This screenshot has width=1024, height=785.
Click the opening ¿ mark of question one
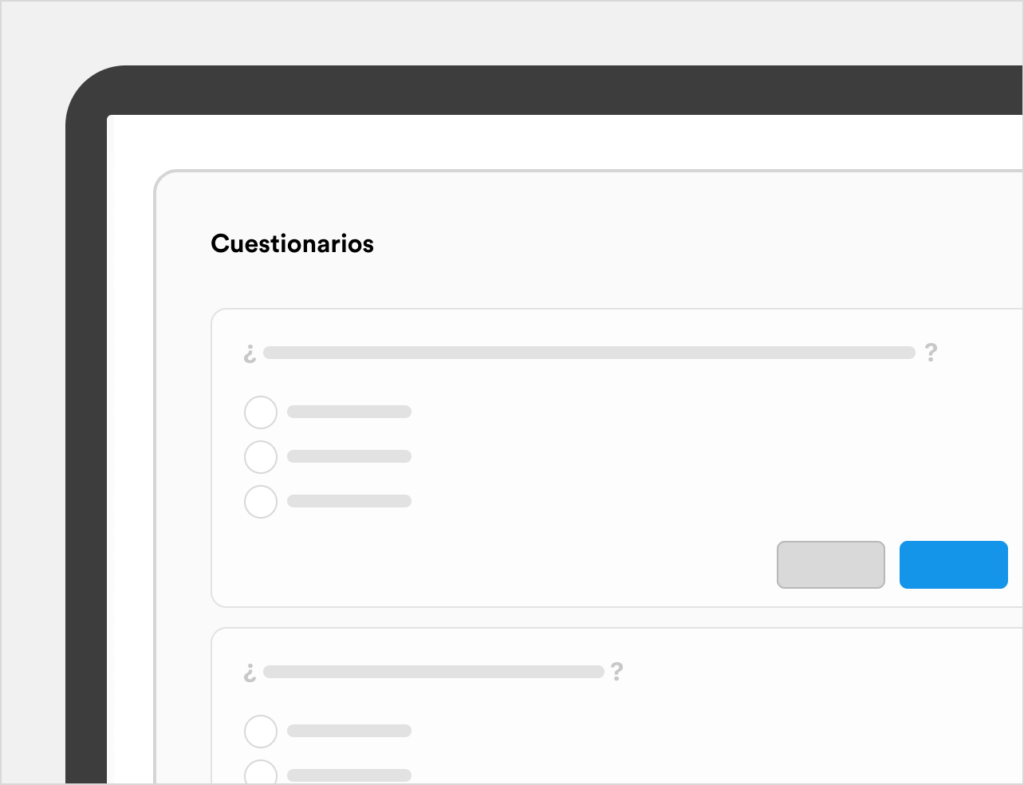[x=250, y=354]
